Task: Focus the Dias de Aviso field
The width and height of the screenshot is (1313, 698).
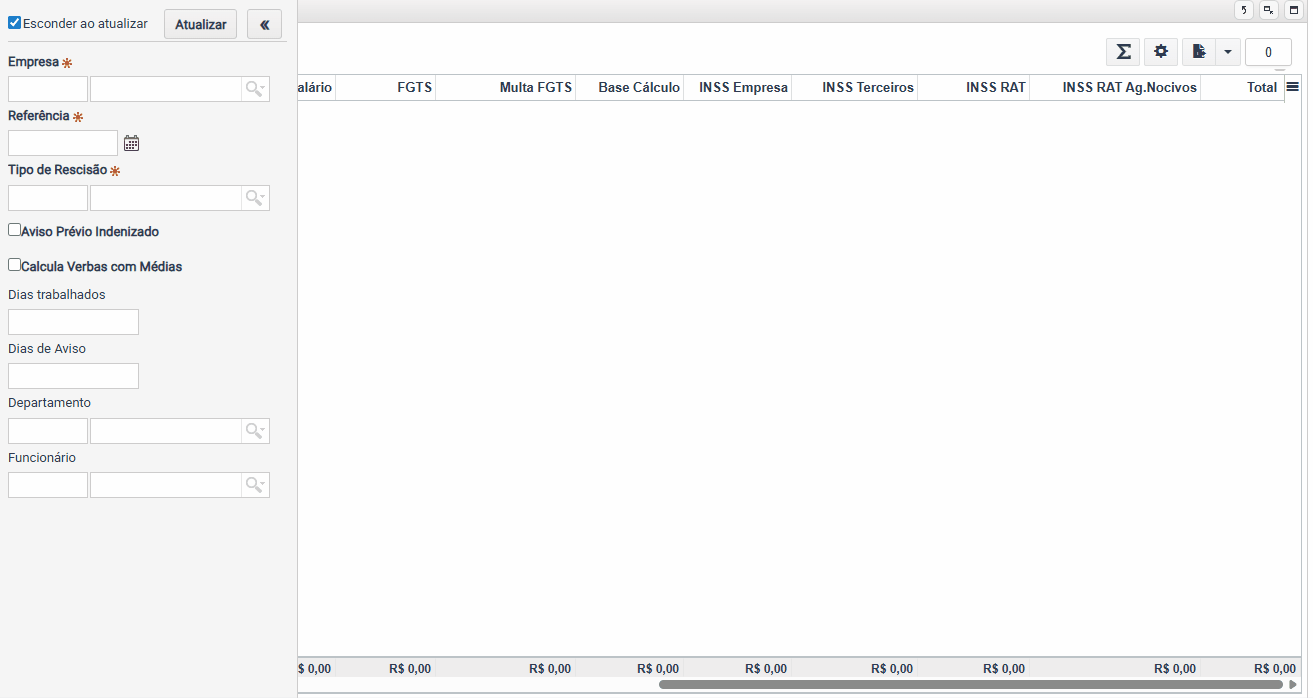Action: [73, 376]
